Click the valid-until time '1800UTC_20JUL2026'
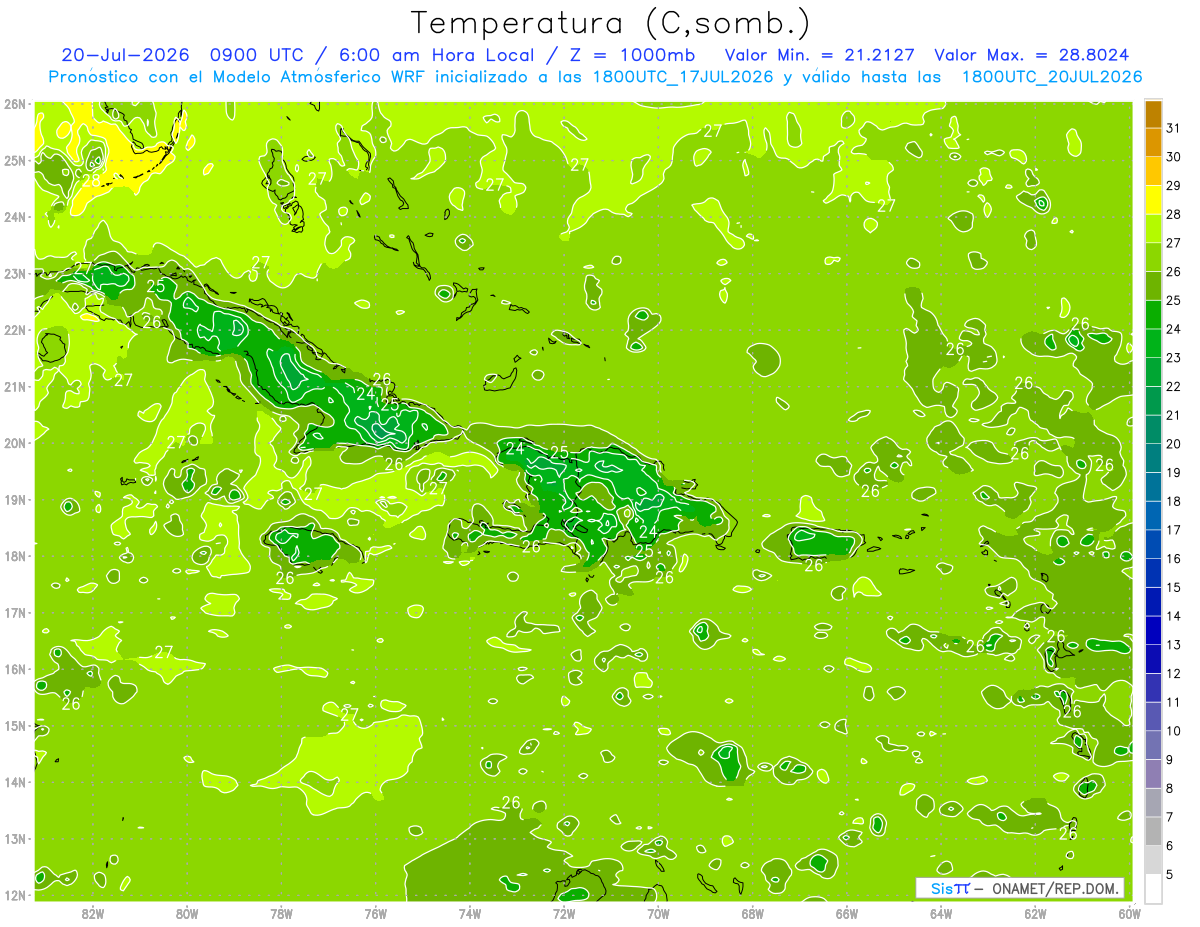1200x927 pixels. tap(1051, 77)
